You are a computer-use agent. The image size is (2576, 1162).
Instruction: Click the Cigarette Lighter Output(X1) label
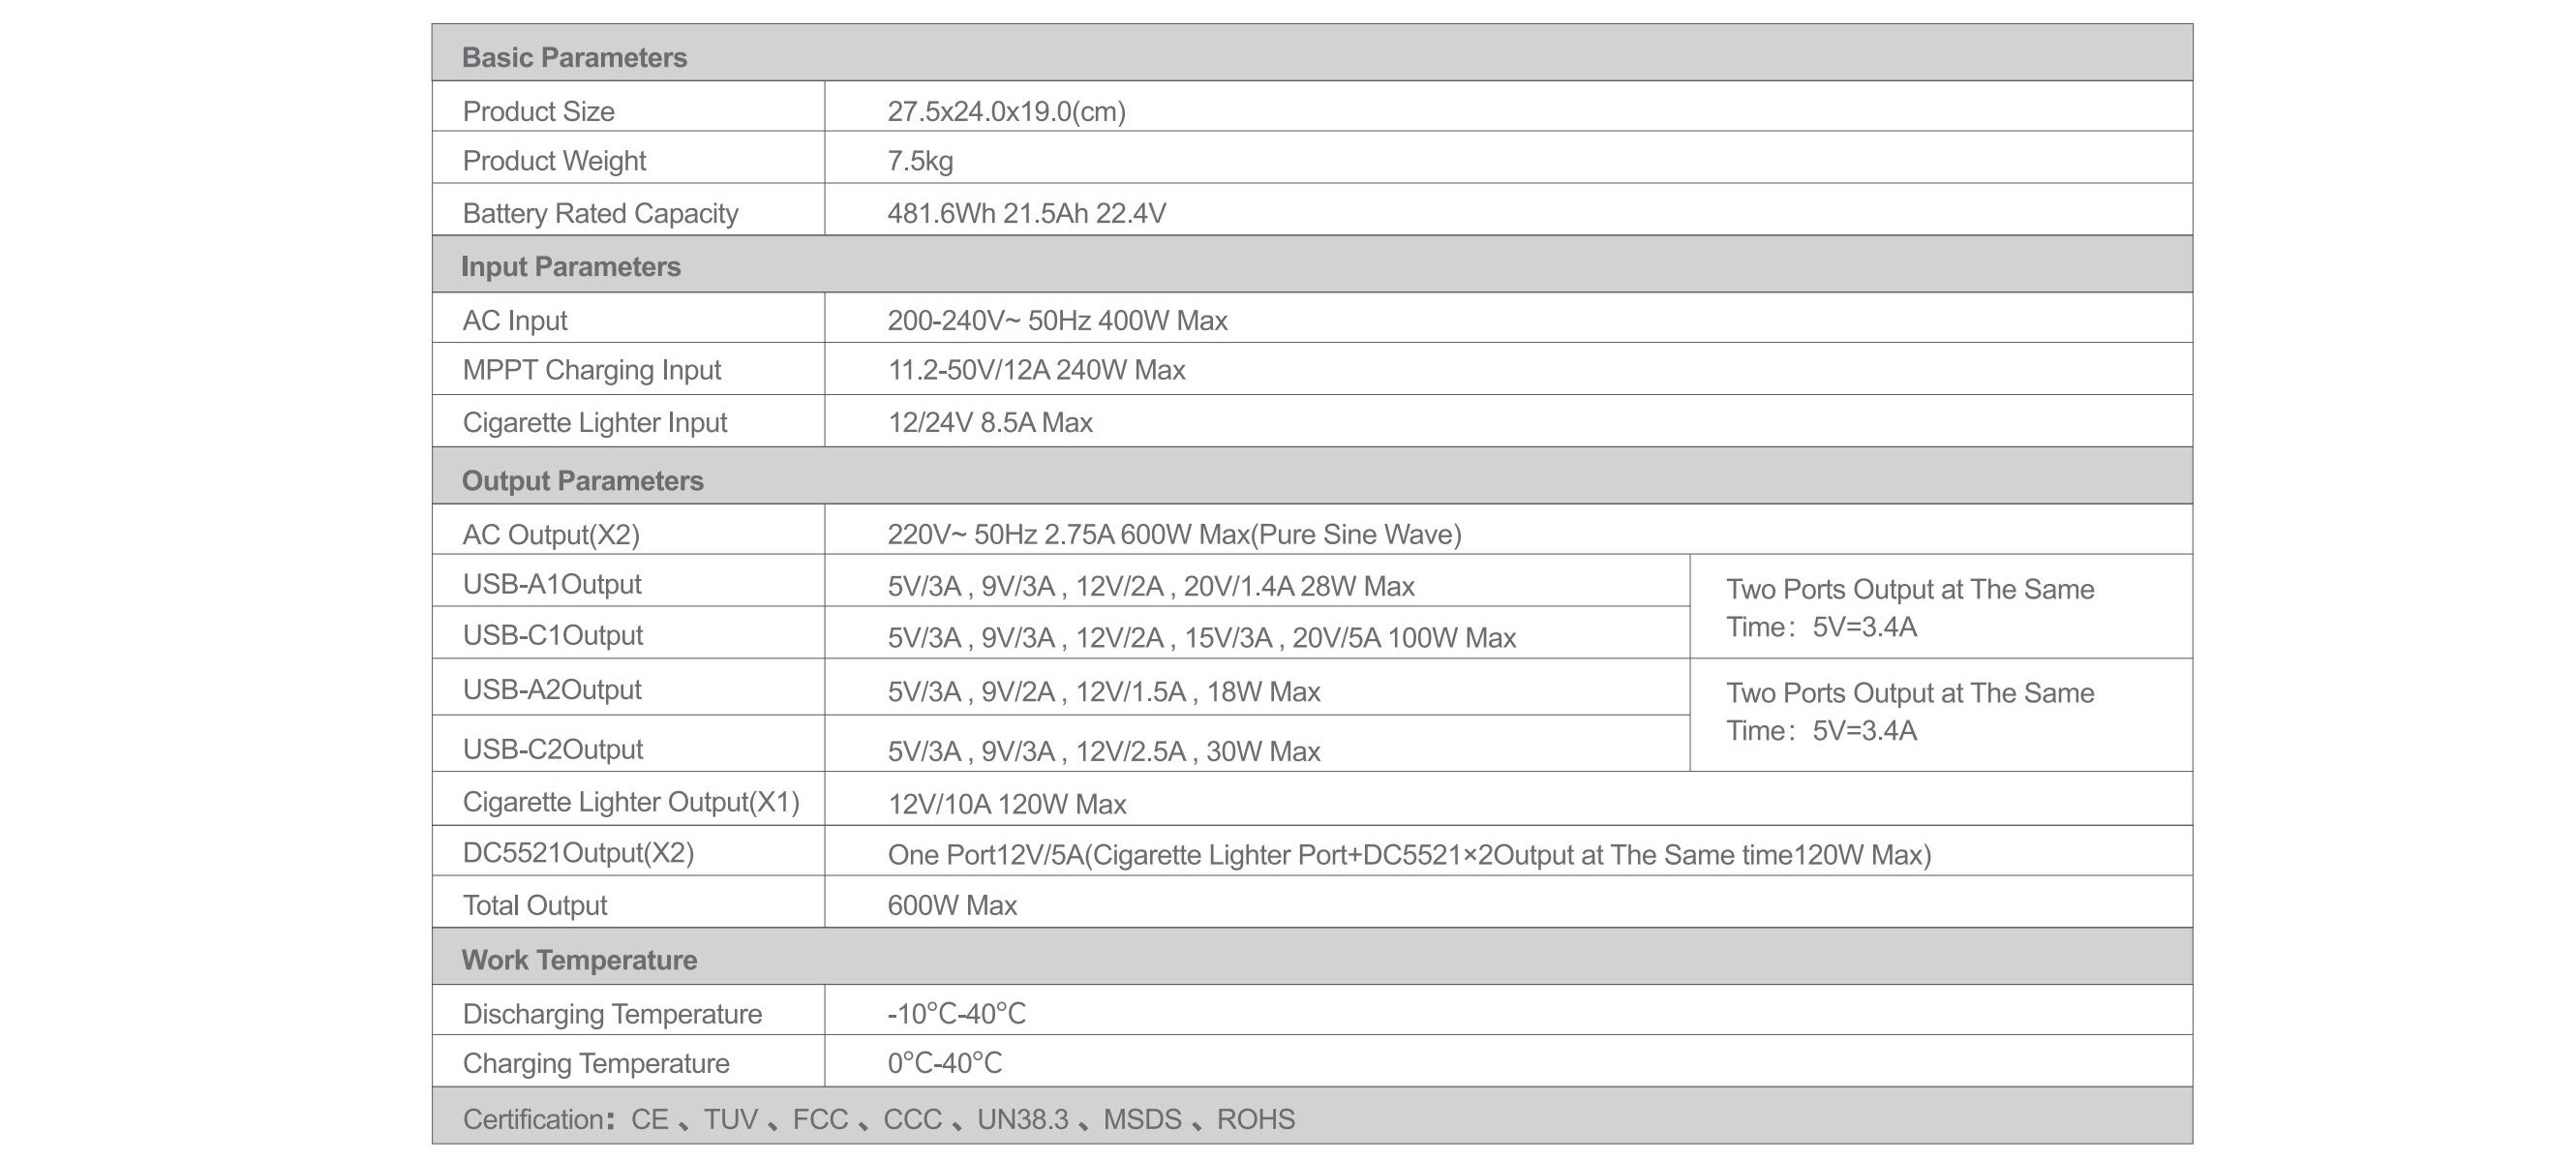(630, 802)
